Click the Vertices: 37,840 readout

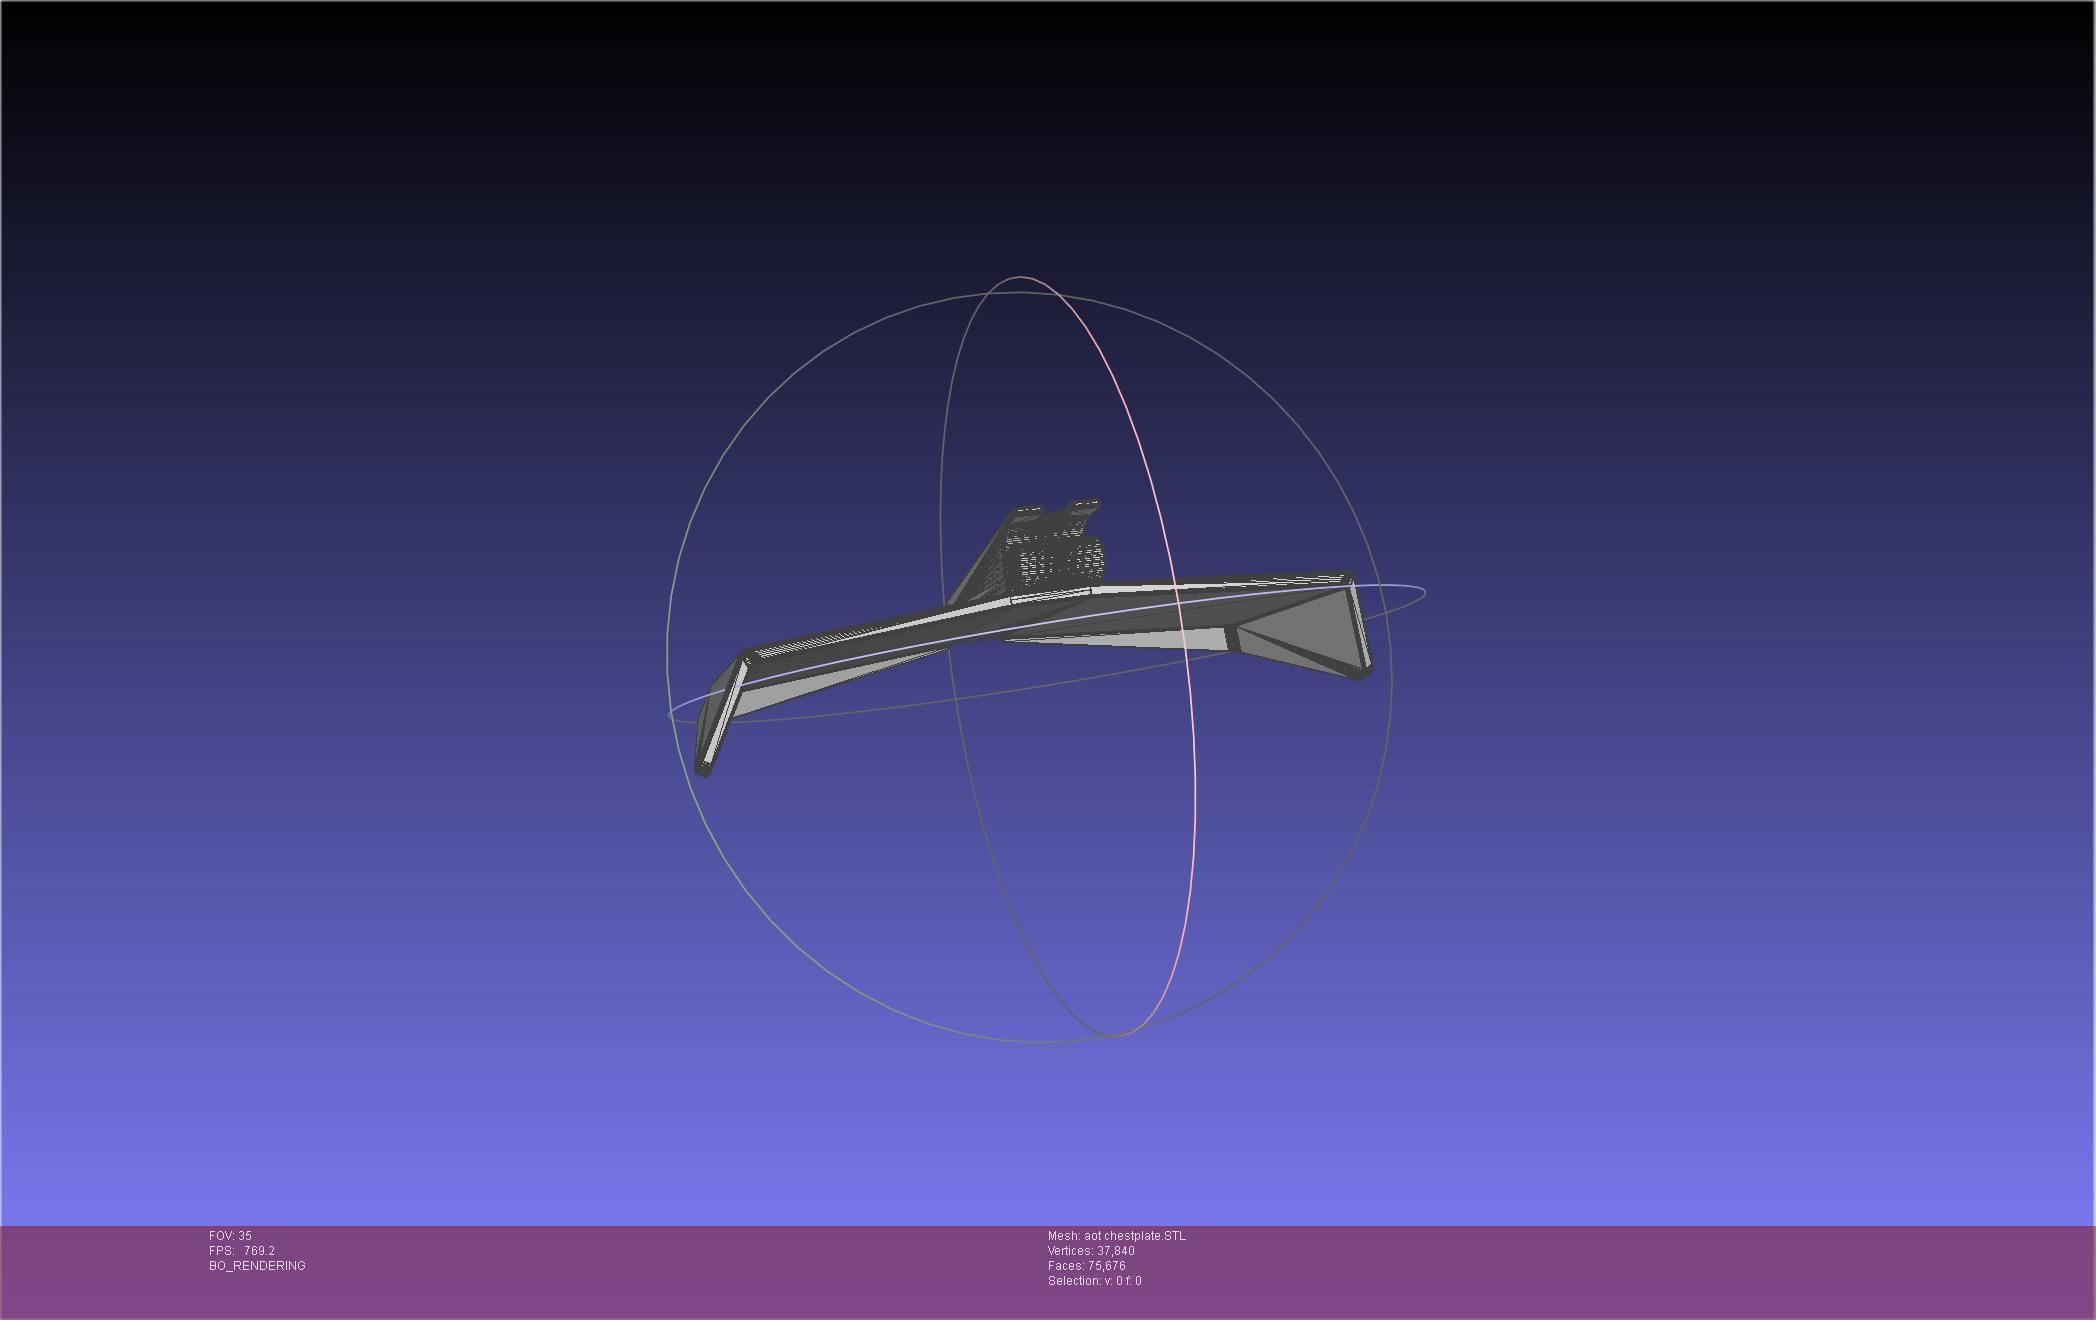pyautogui.click(x=1091, y=1251)
